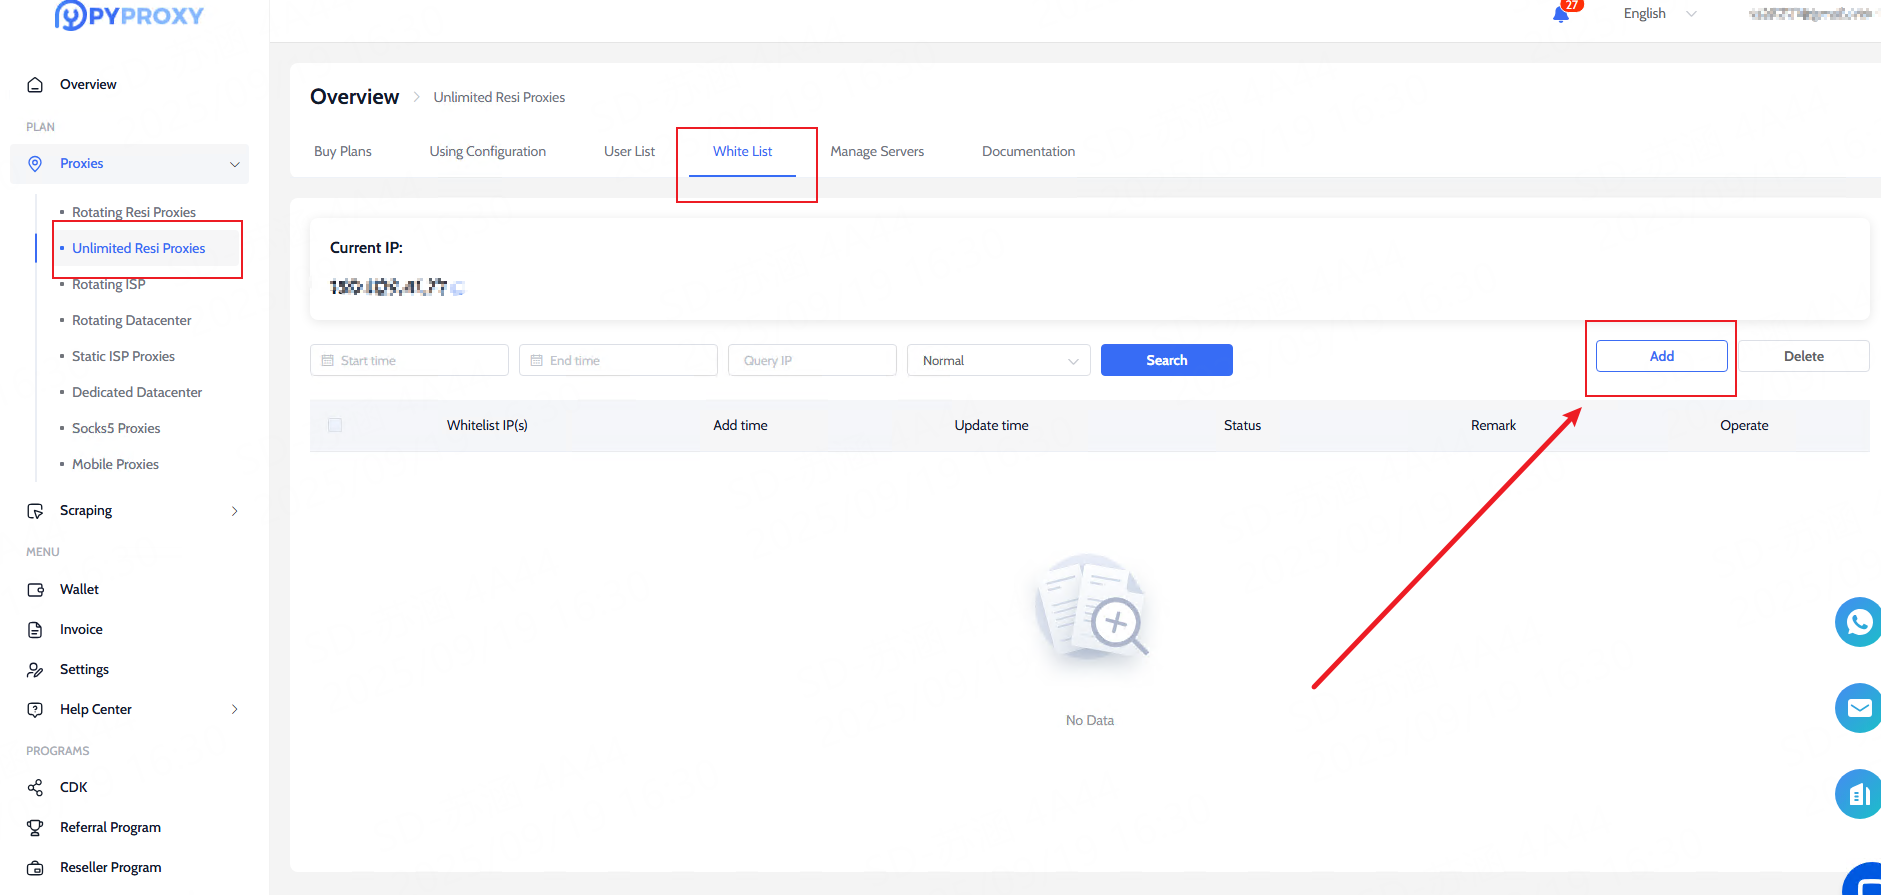Click the CDK share icon
This screenshot has width=1881, height=895.
35,788
